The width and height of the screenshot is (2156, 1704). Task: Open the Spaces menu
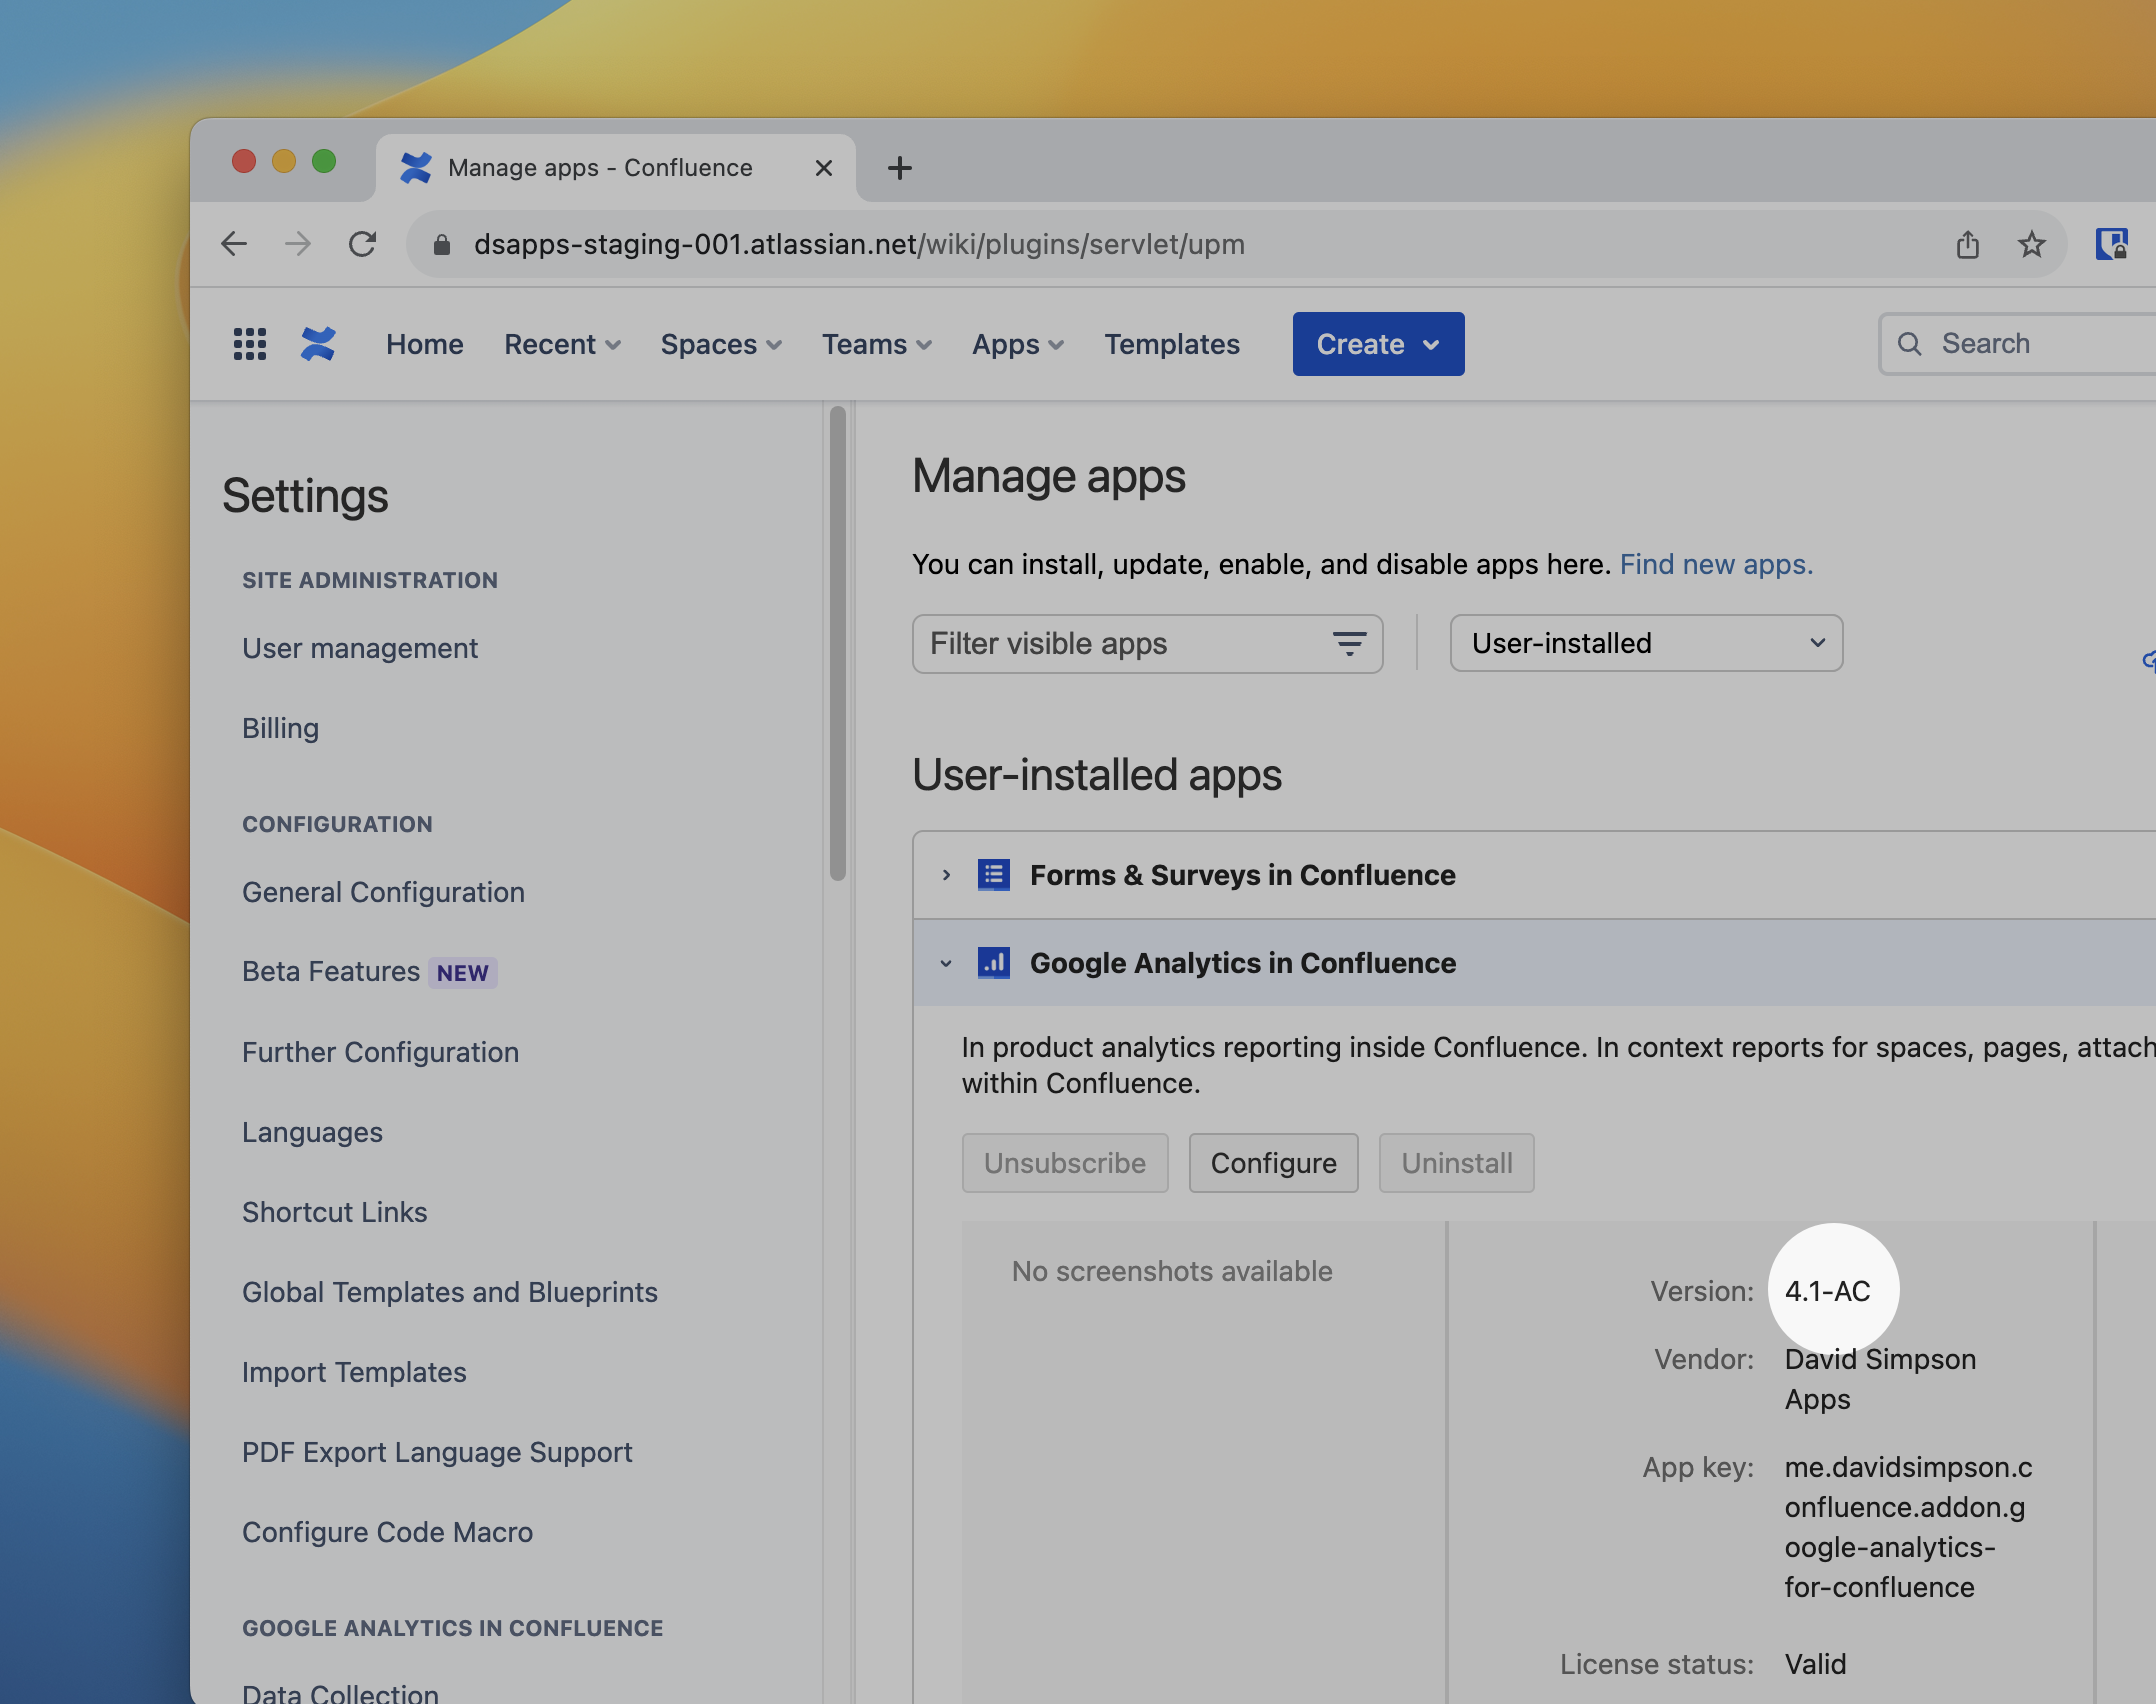720,344
